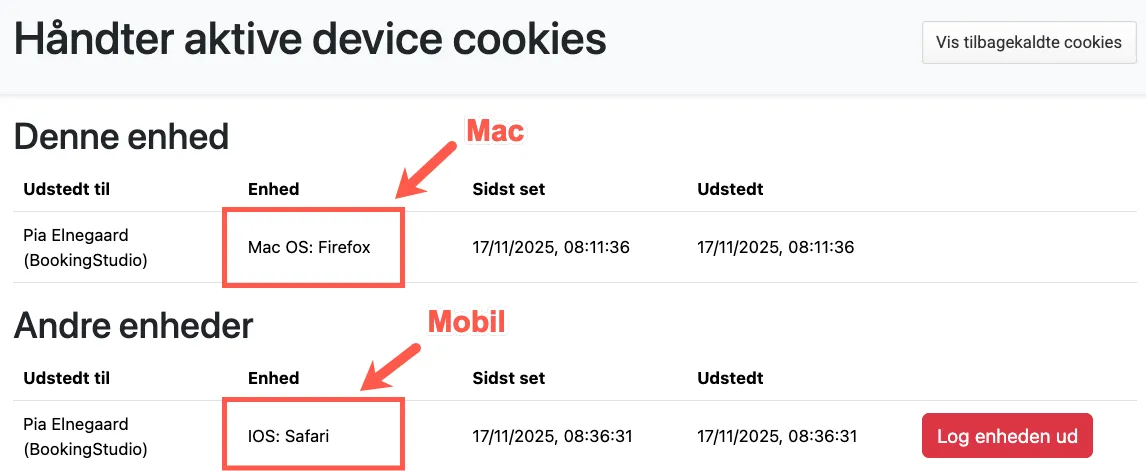This screenshot has height=471, width=1146.
Task: Click Enhed column header under Andre enheder
Action: 273,378
